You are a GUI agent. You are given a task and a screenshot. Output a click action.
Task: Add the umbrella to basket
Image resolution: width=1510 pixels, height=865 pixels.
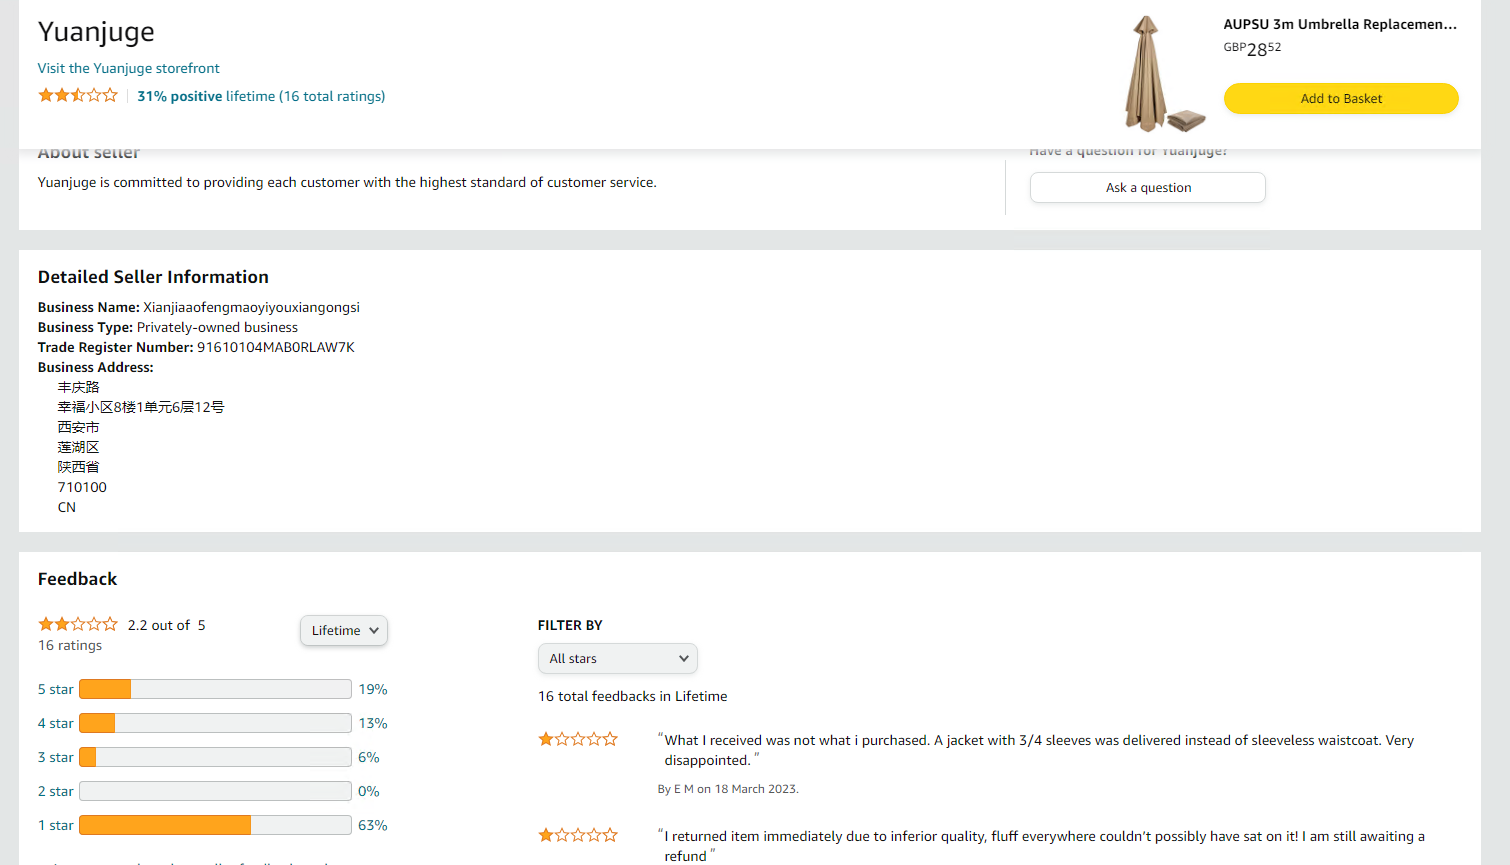click(x=1341, y=98)
